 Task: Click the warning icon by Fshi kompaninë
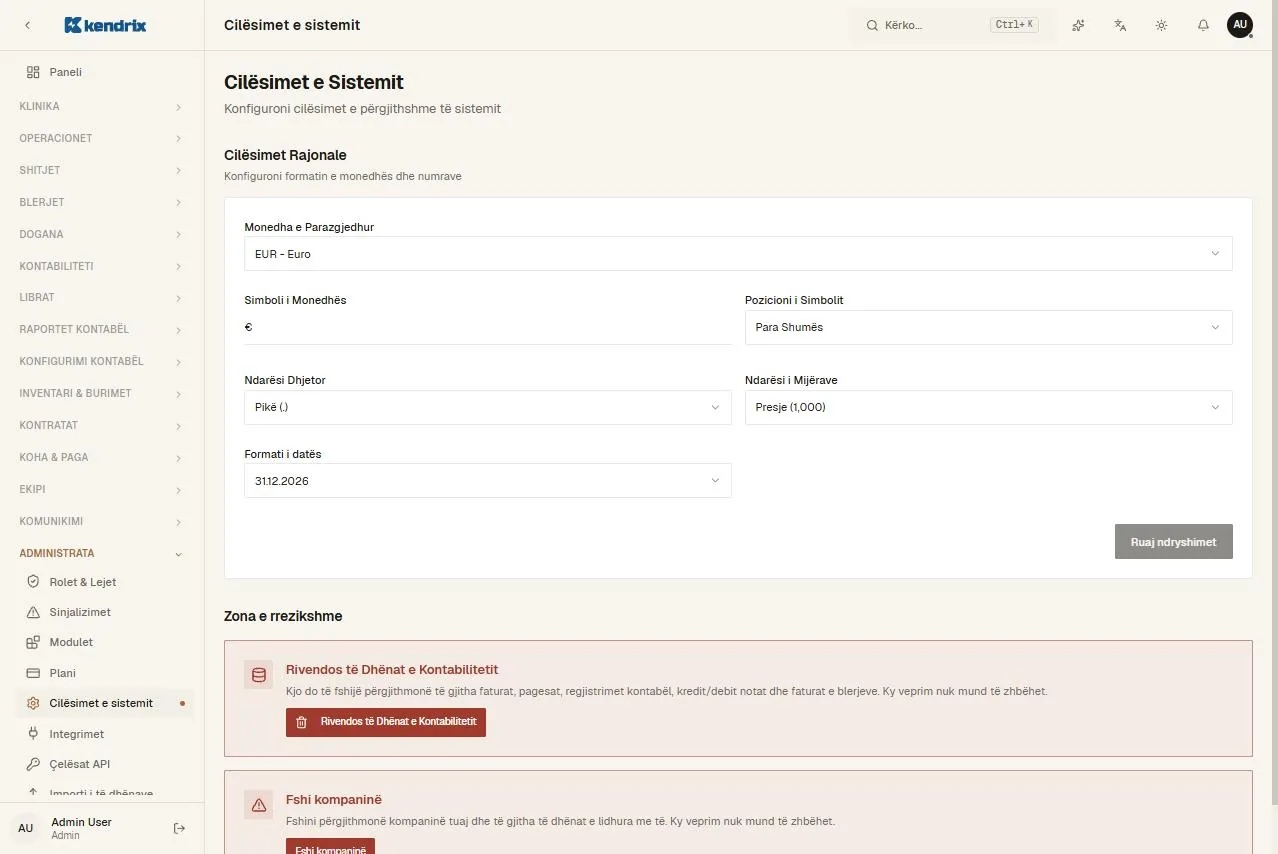tap(259, 805)
